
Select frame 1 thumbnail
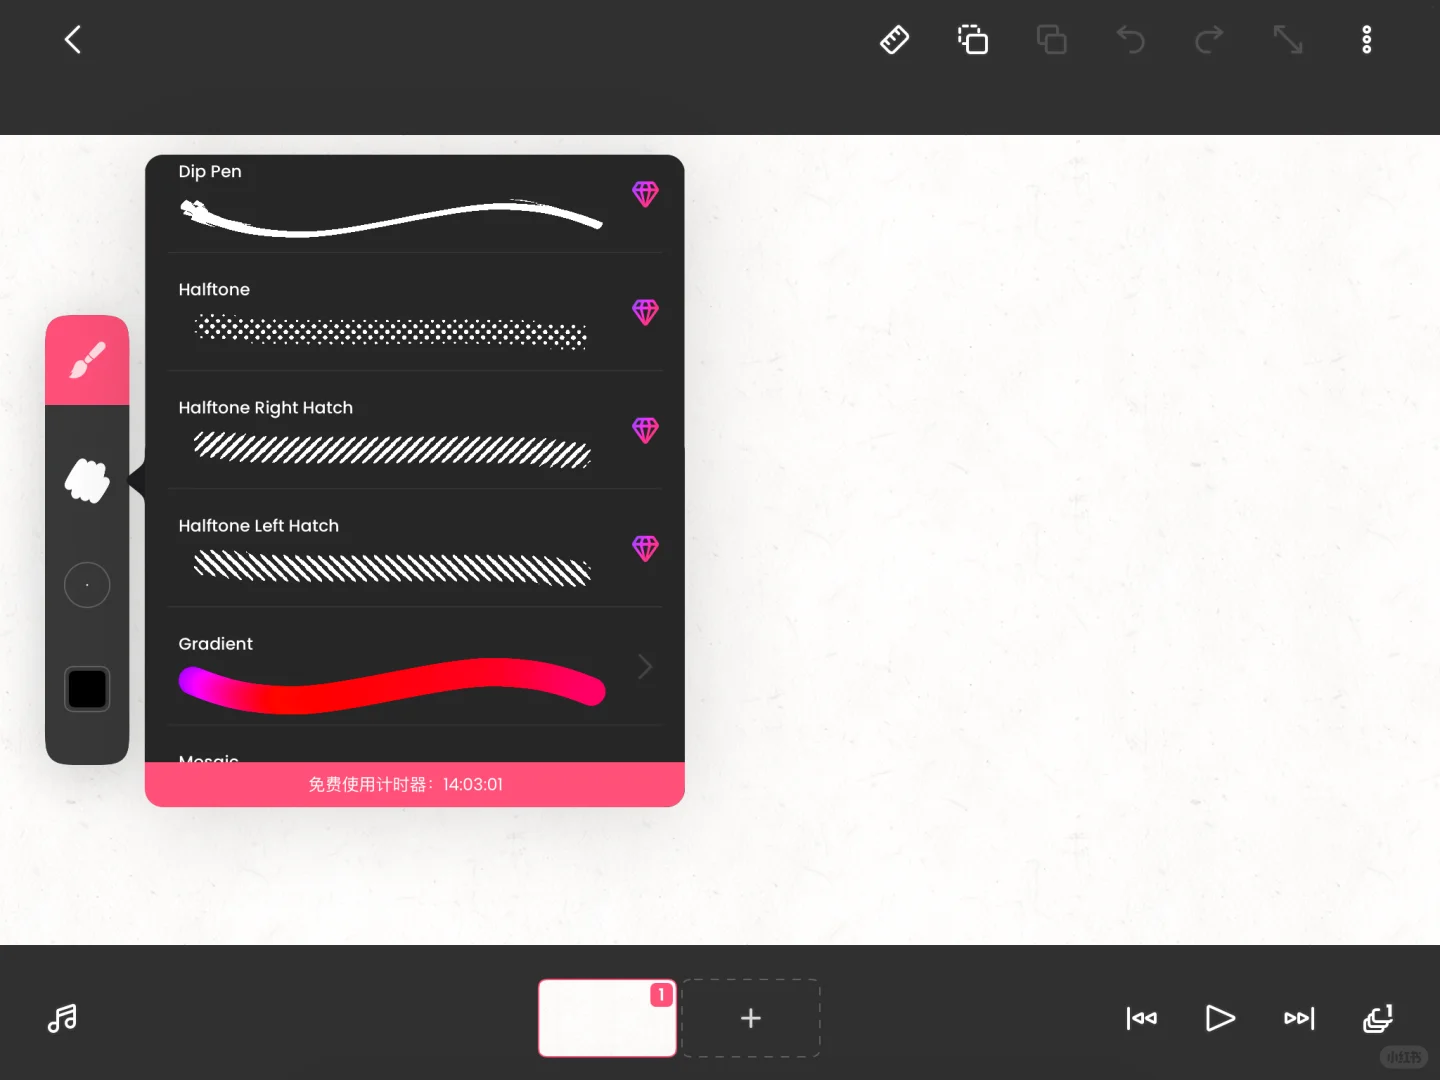607,1018
